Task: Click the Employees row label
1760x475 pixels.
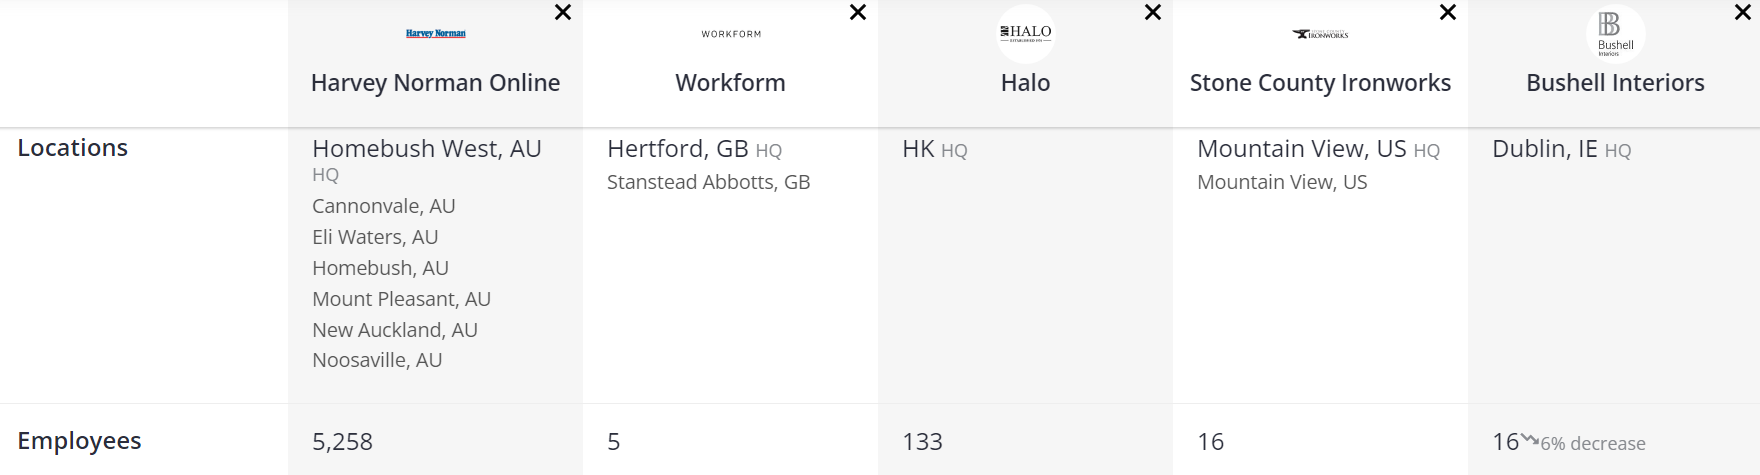Action: pos(79,441)
